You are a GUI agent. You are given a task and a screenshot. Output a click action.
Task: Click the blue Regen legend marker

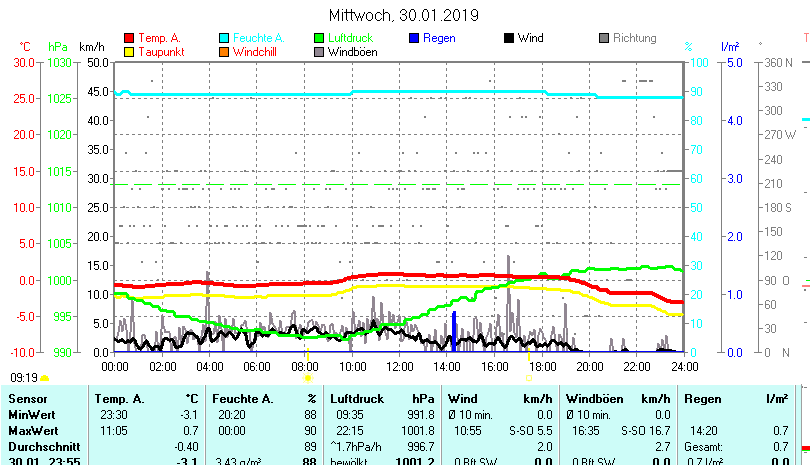[415, 39]
